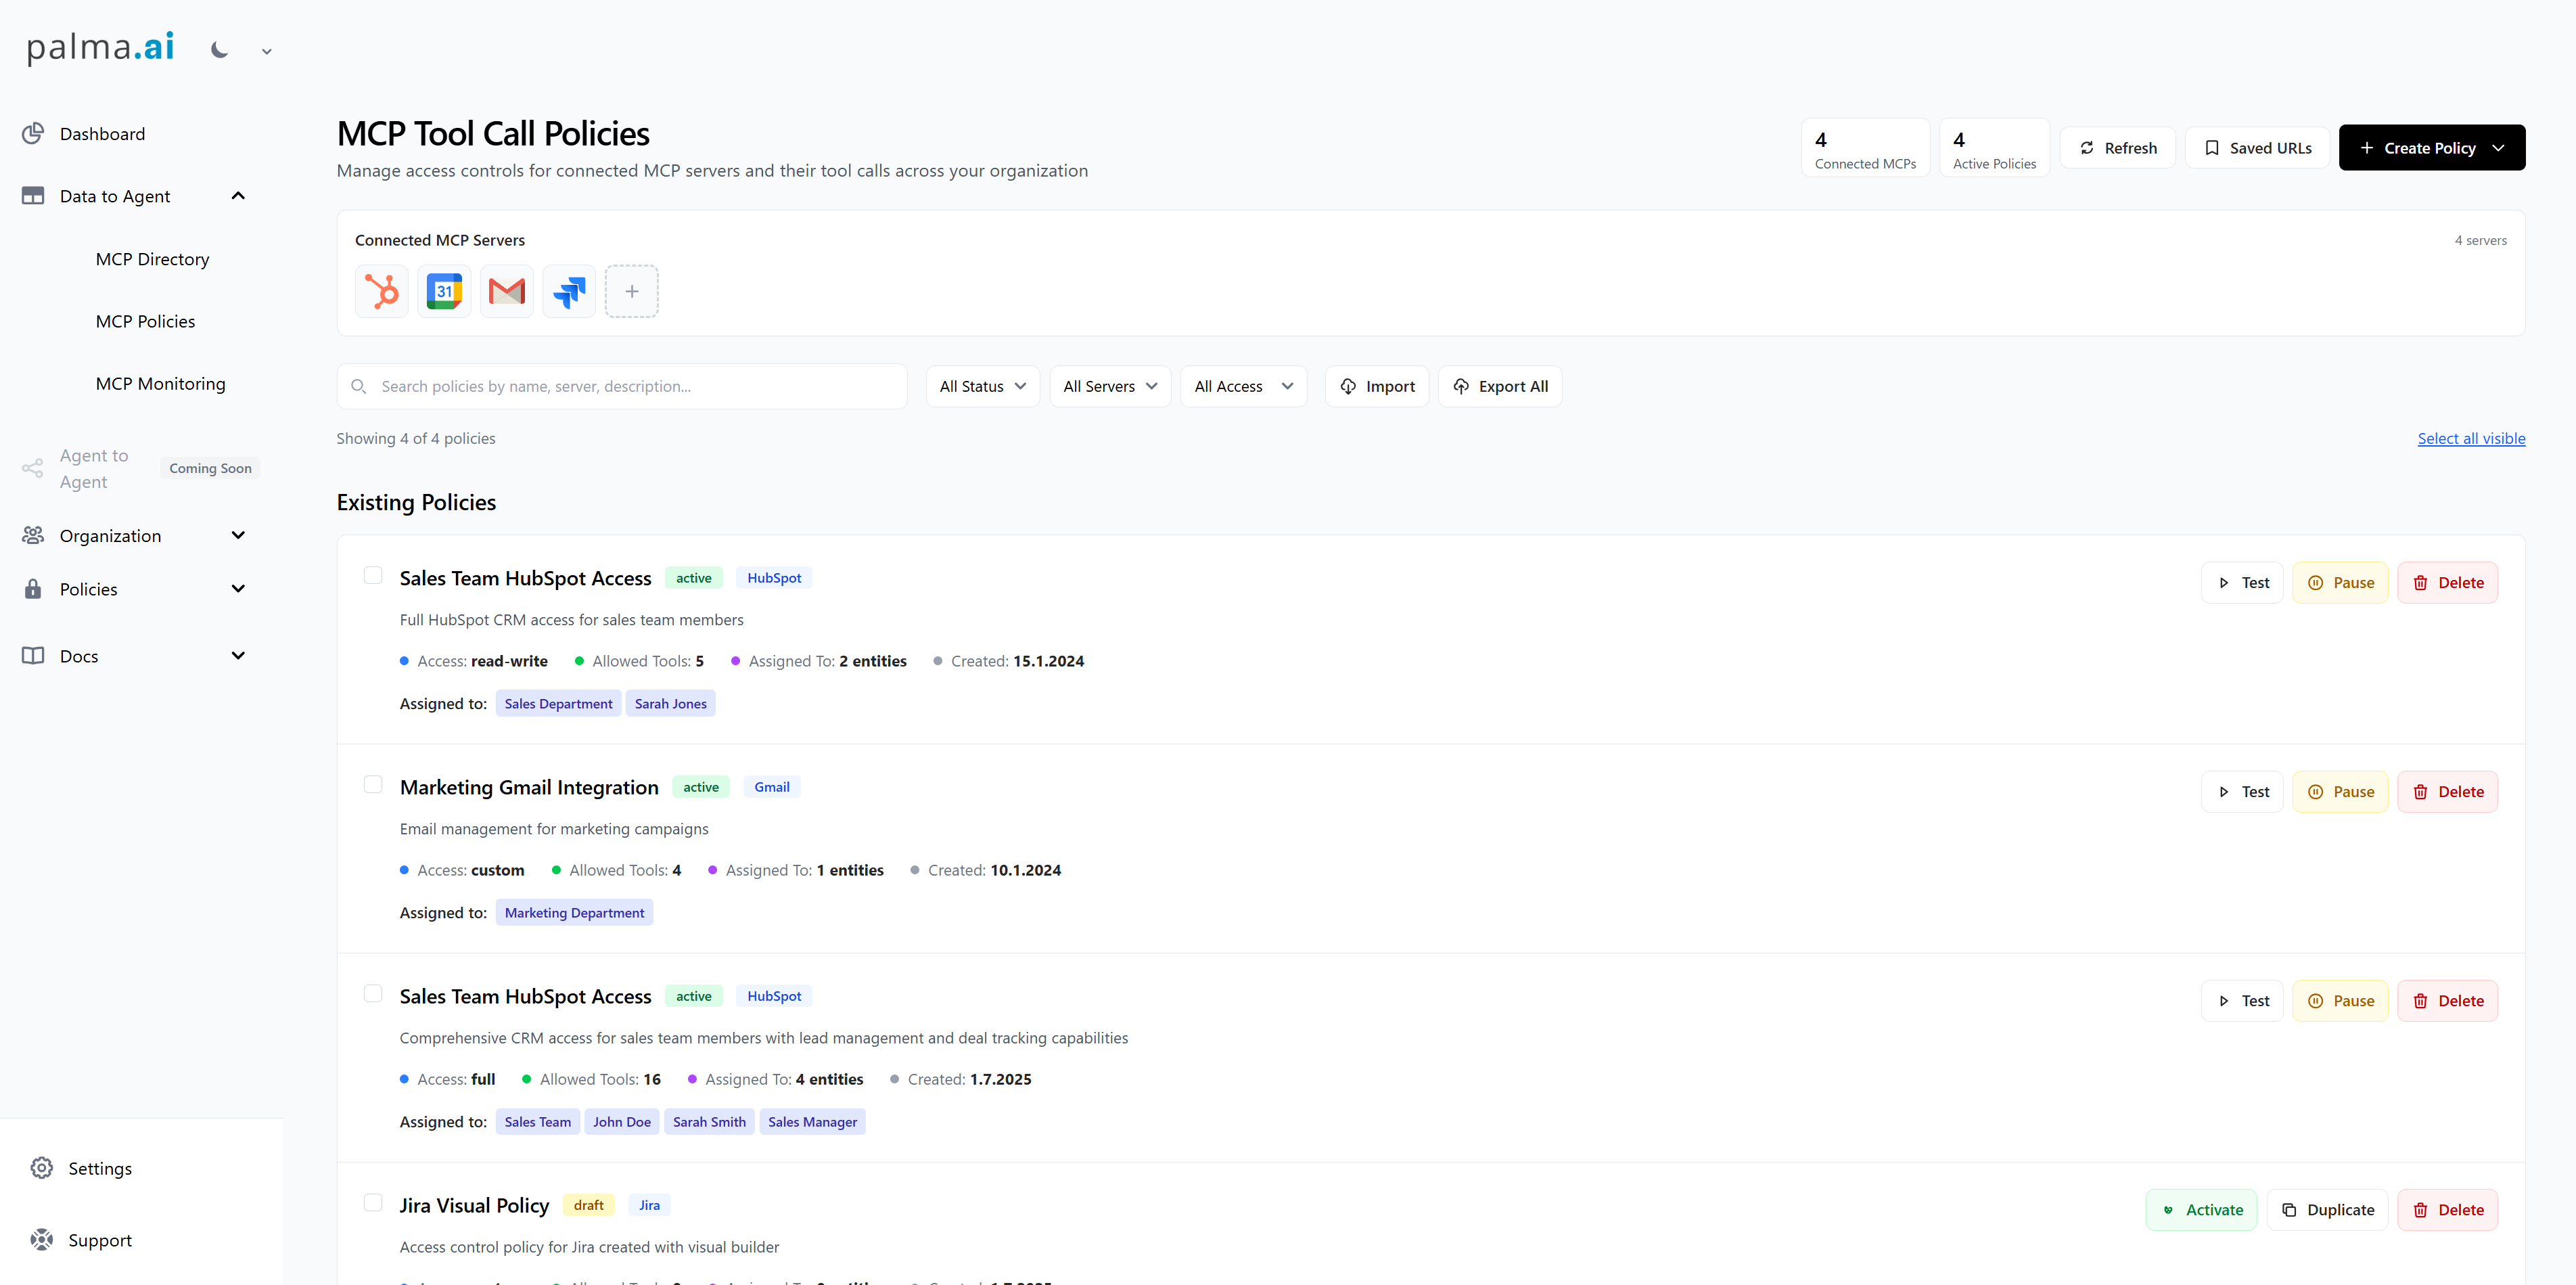Delete the Jira Visual Policy
Viewport: 2576px width, 1285px height.
point(2447,1210)
